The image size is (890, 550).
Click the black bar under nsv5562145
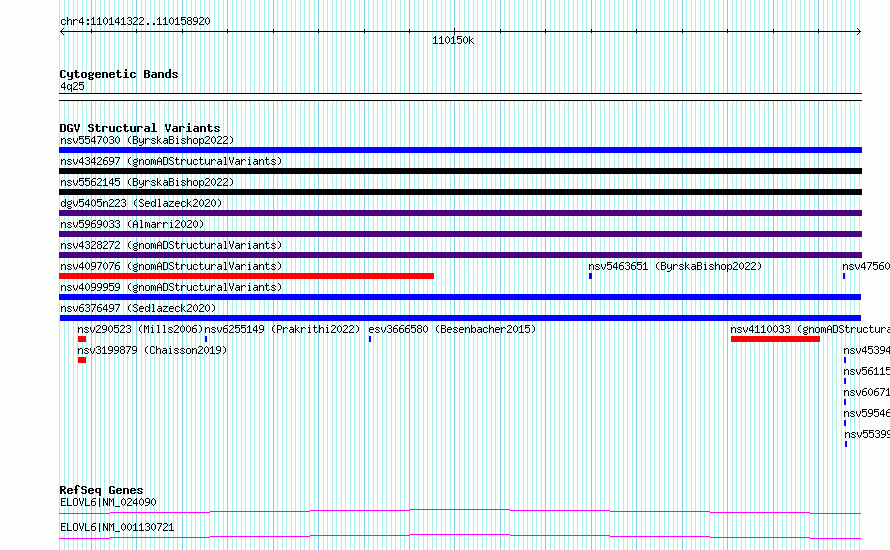tap(460, 192)
